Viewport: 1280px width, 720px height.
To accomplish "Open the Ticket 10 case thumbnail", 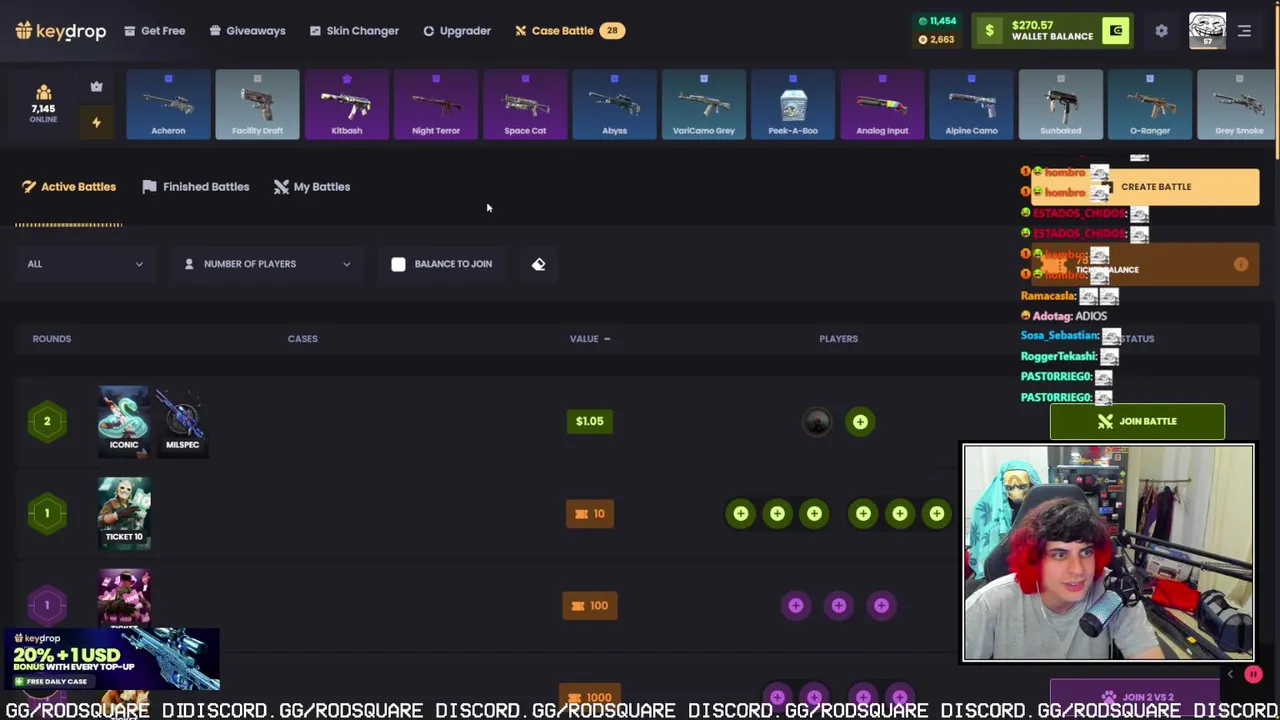I will point(124,513).
